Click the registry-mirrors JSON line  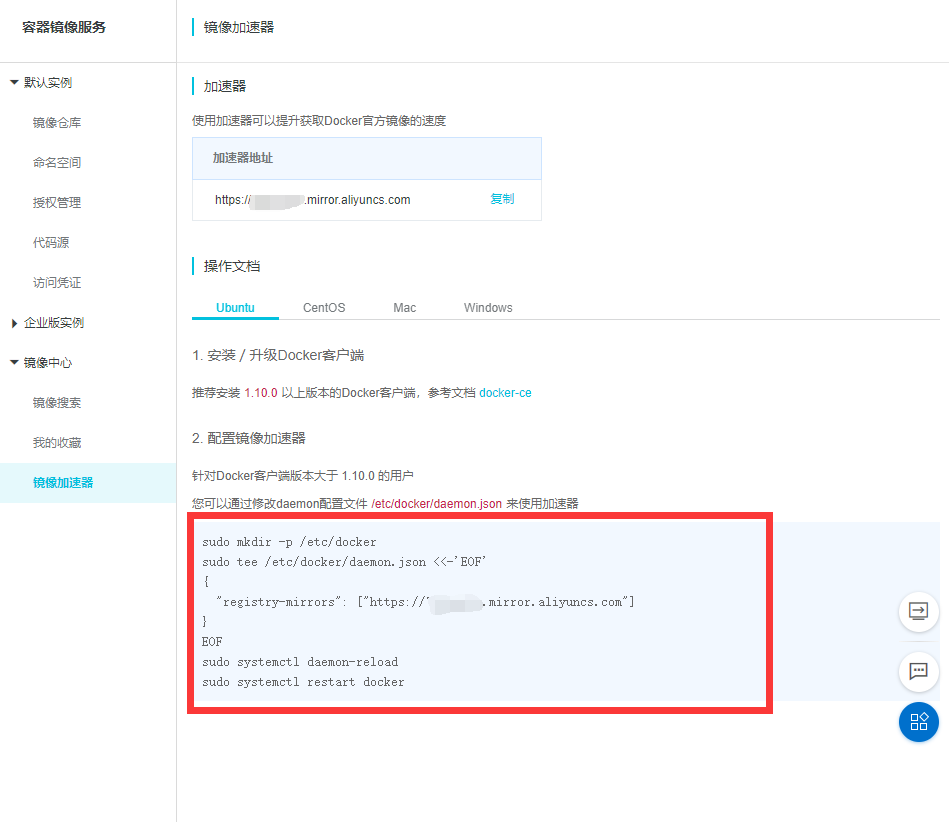click(x=425, y=602)
